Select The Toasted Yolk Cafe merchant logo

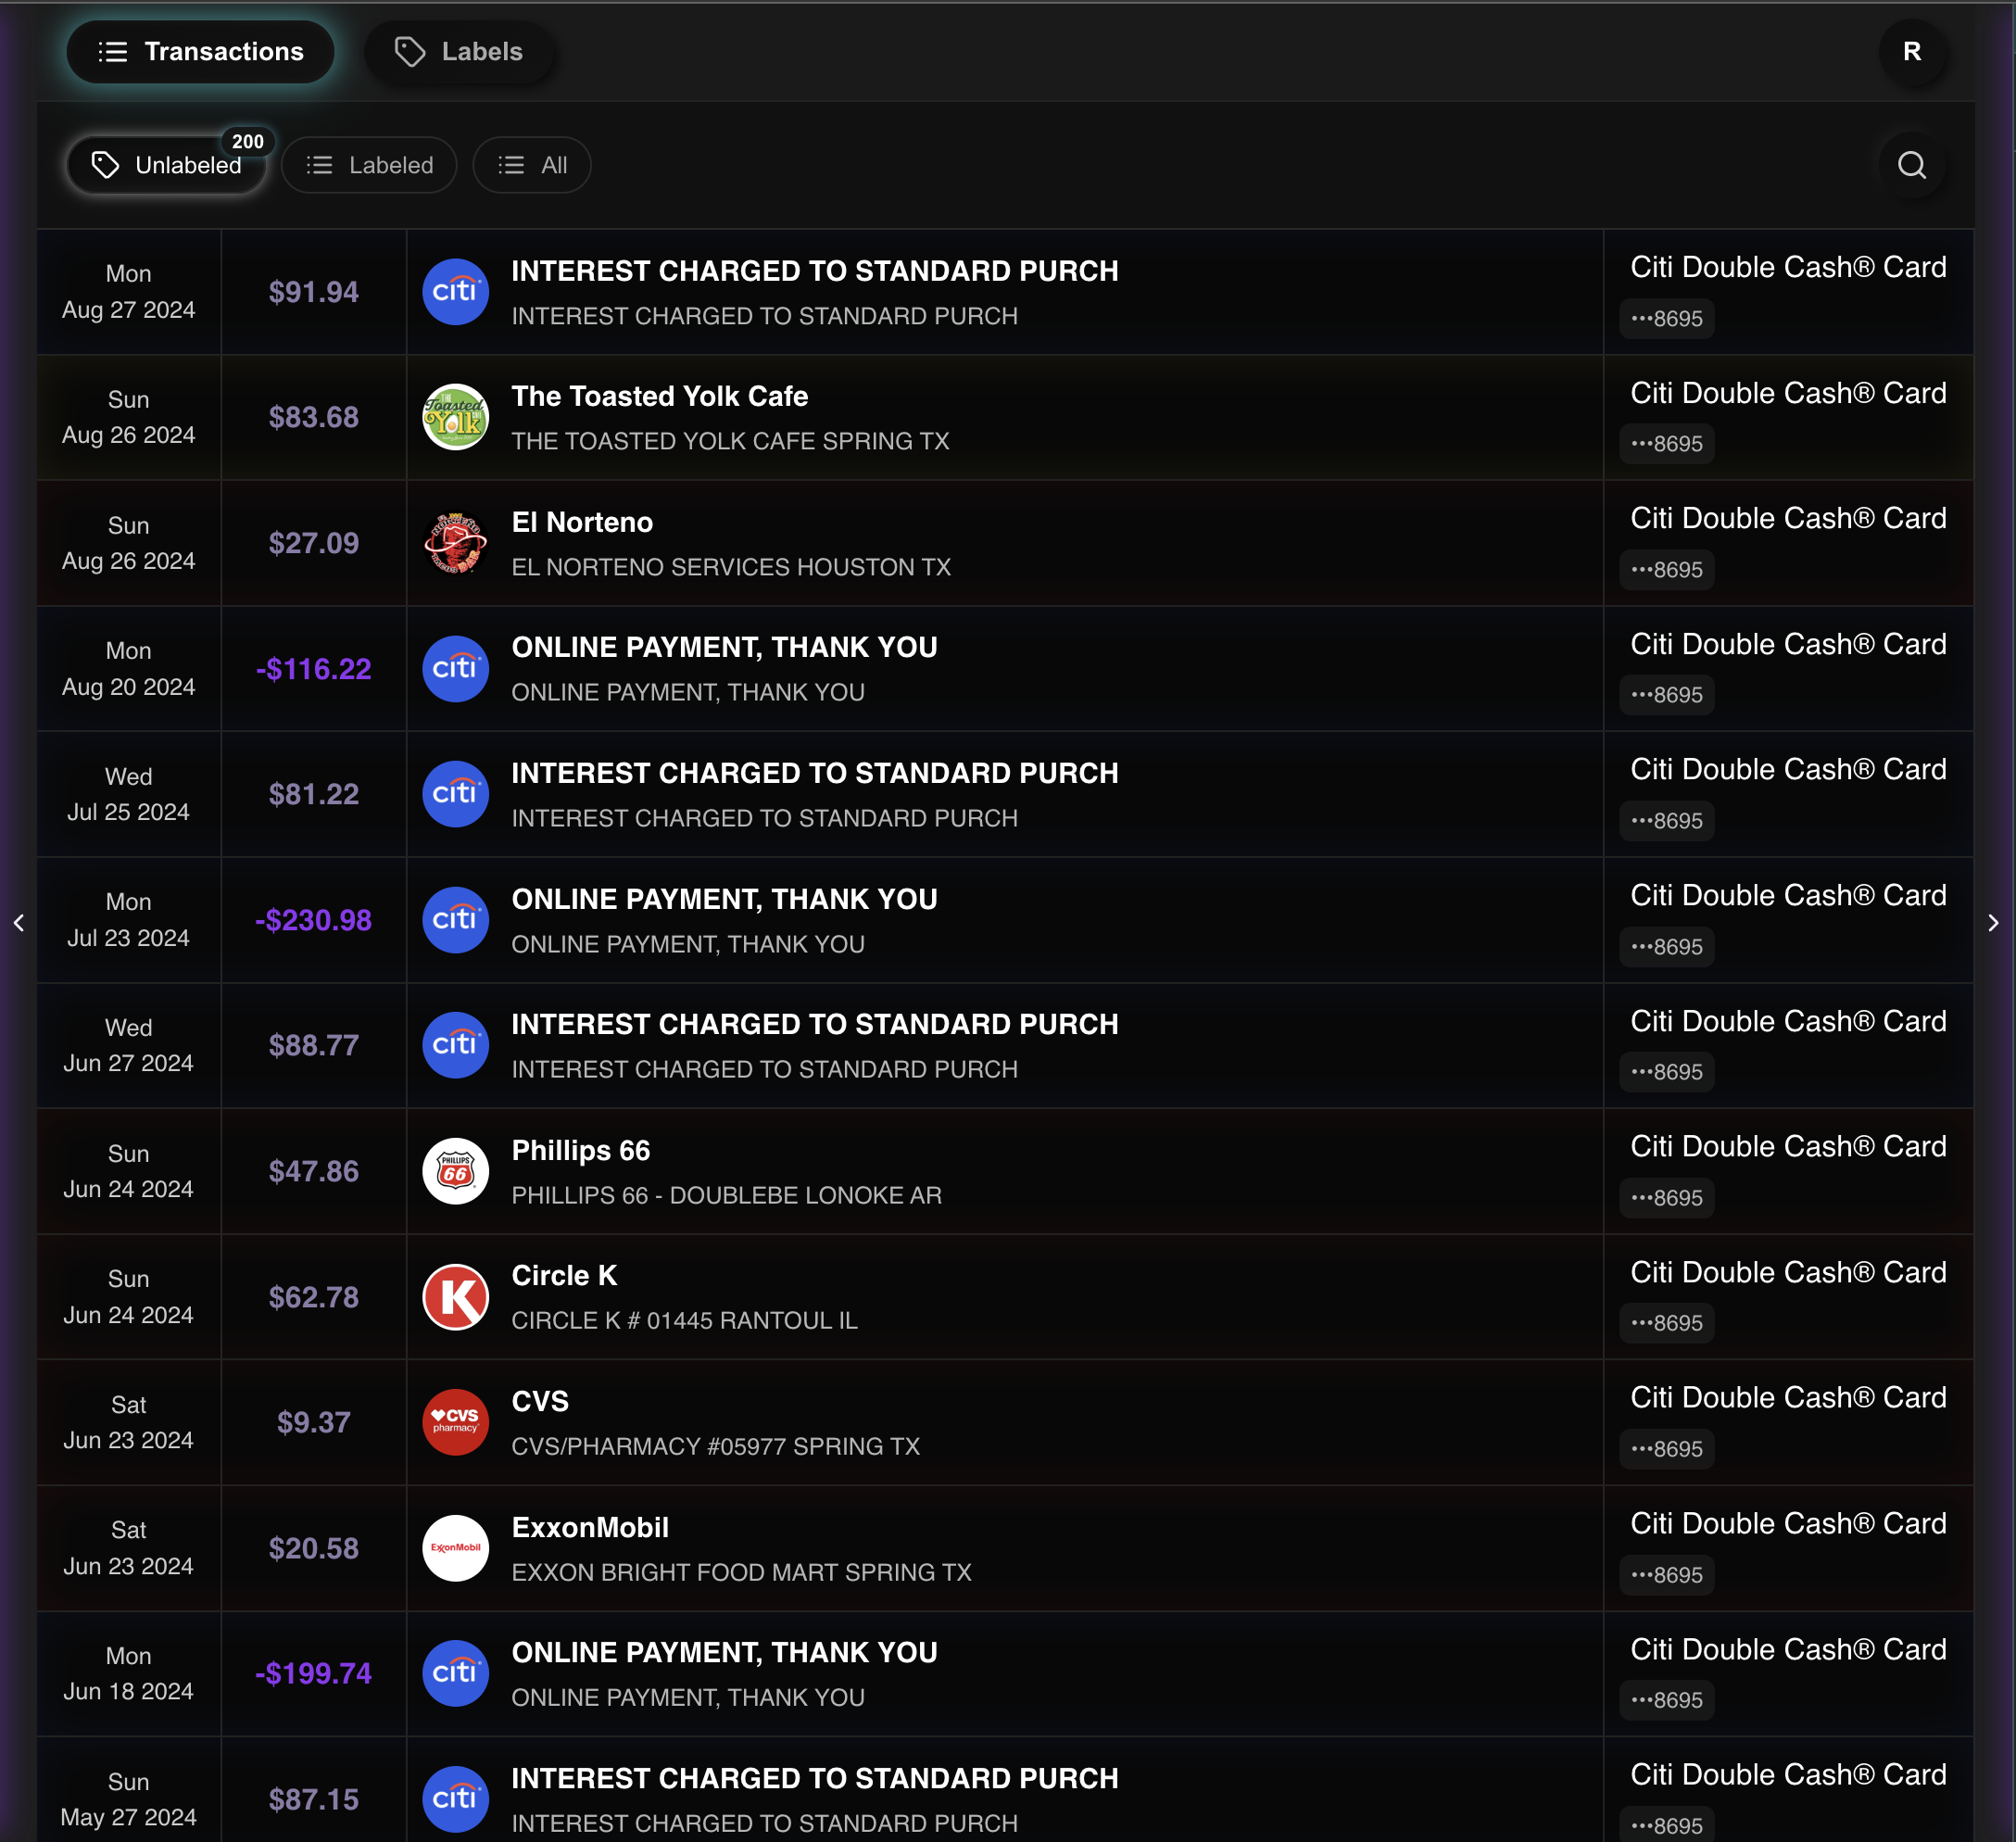pyautogui.click(x=456, y=417)
